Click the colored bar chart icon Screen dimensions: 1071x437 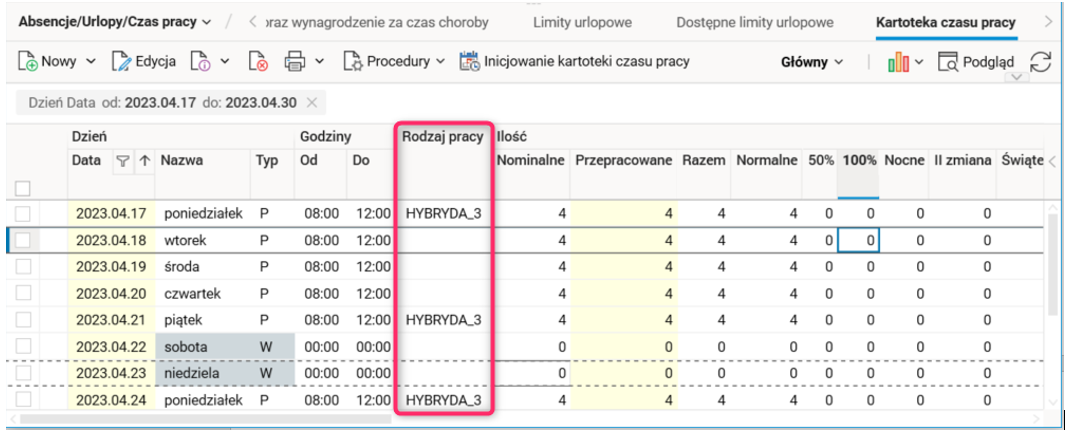pyautogui.click(x=898, y=62)
